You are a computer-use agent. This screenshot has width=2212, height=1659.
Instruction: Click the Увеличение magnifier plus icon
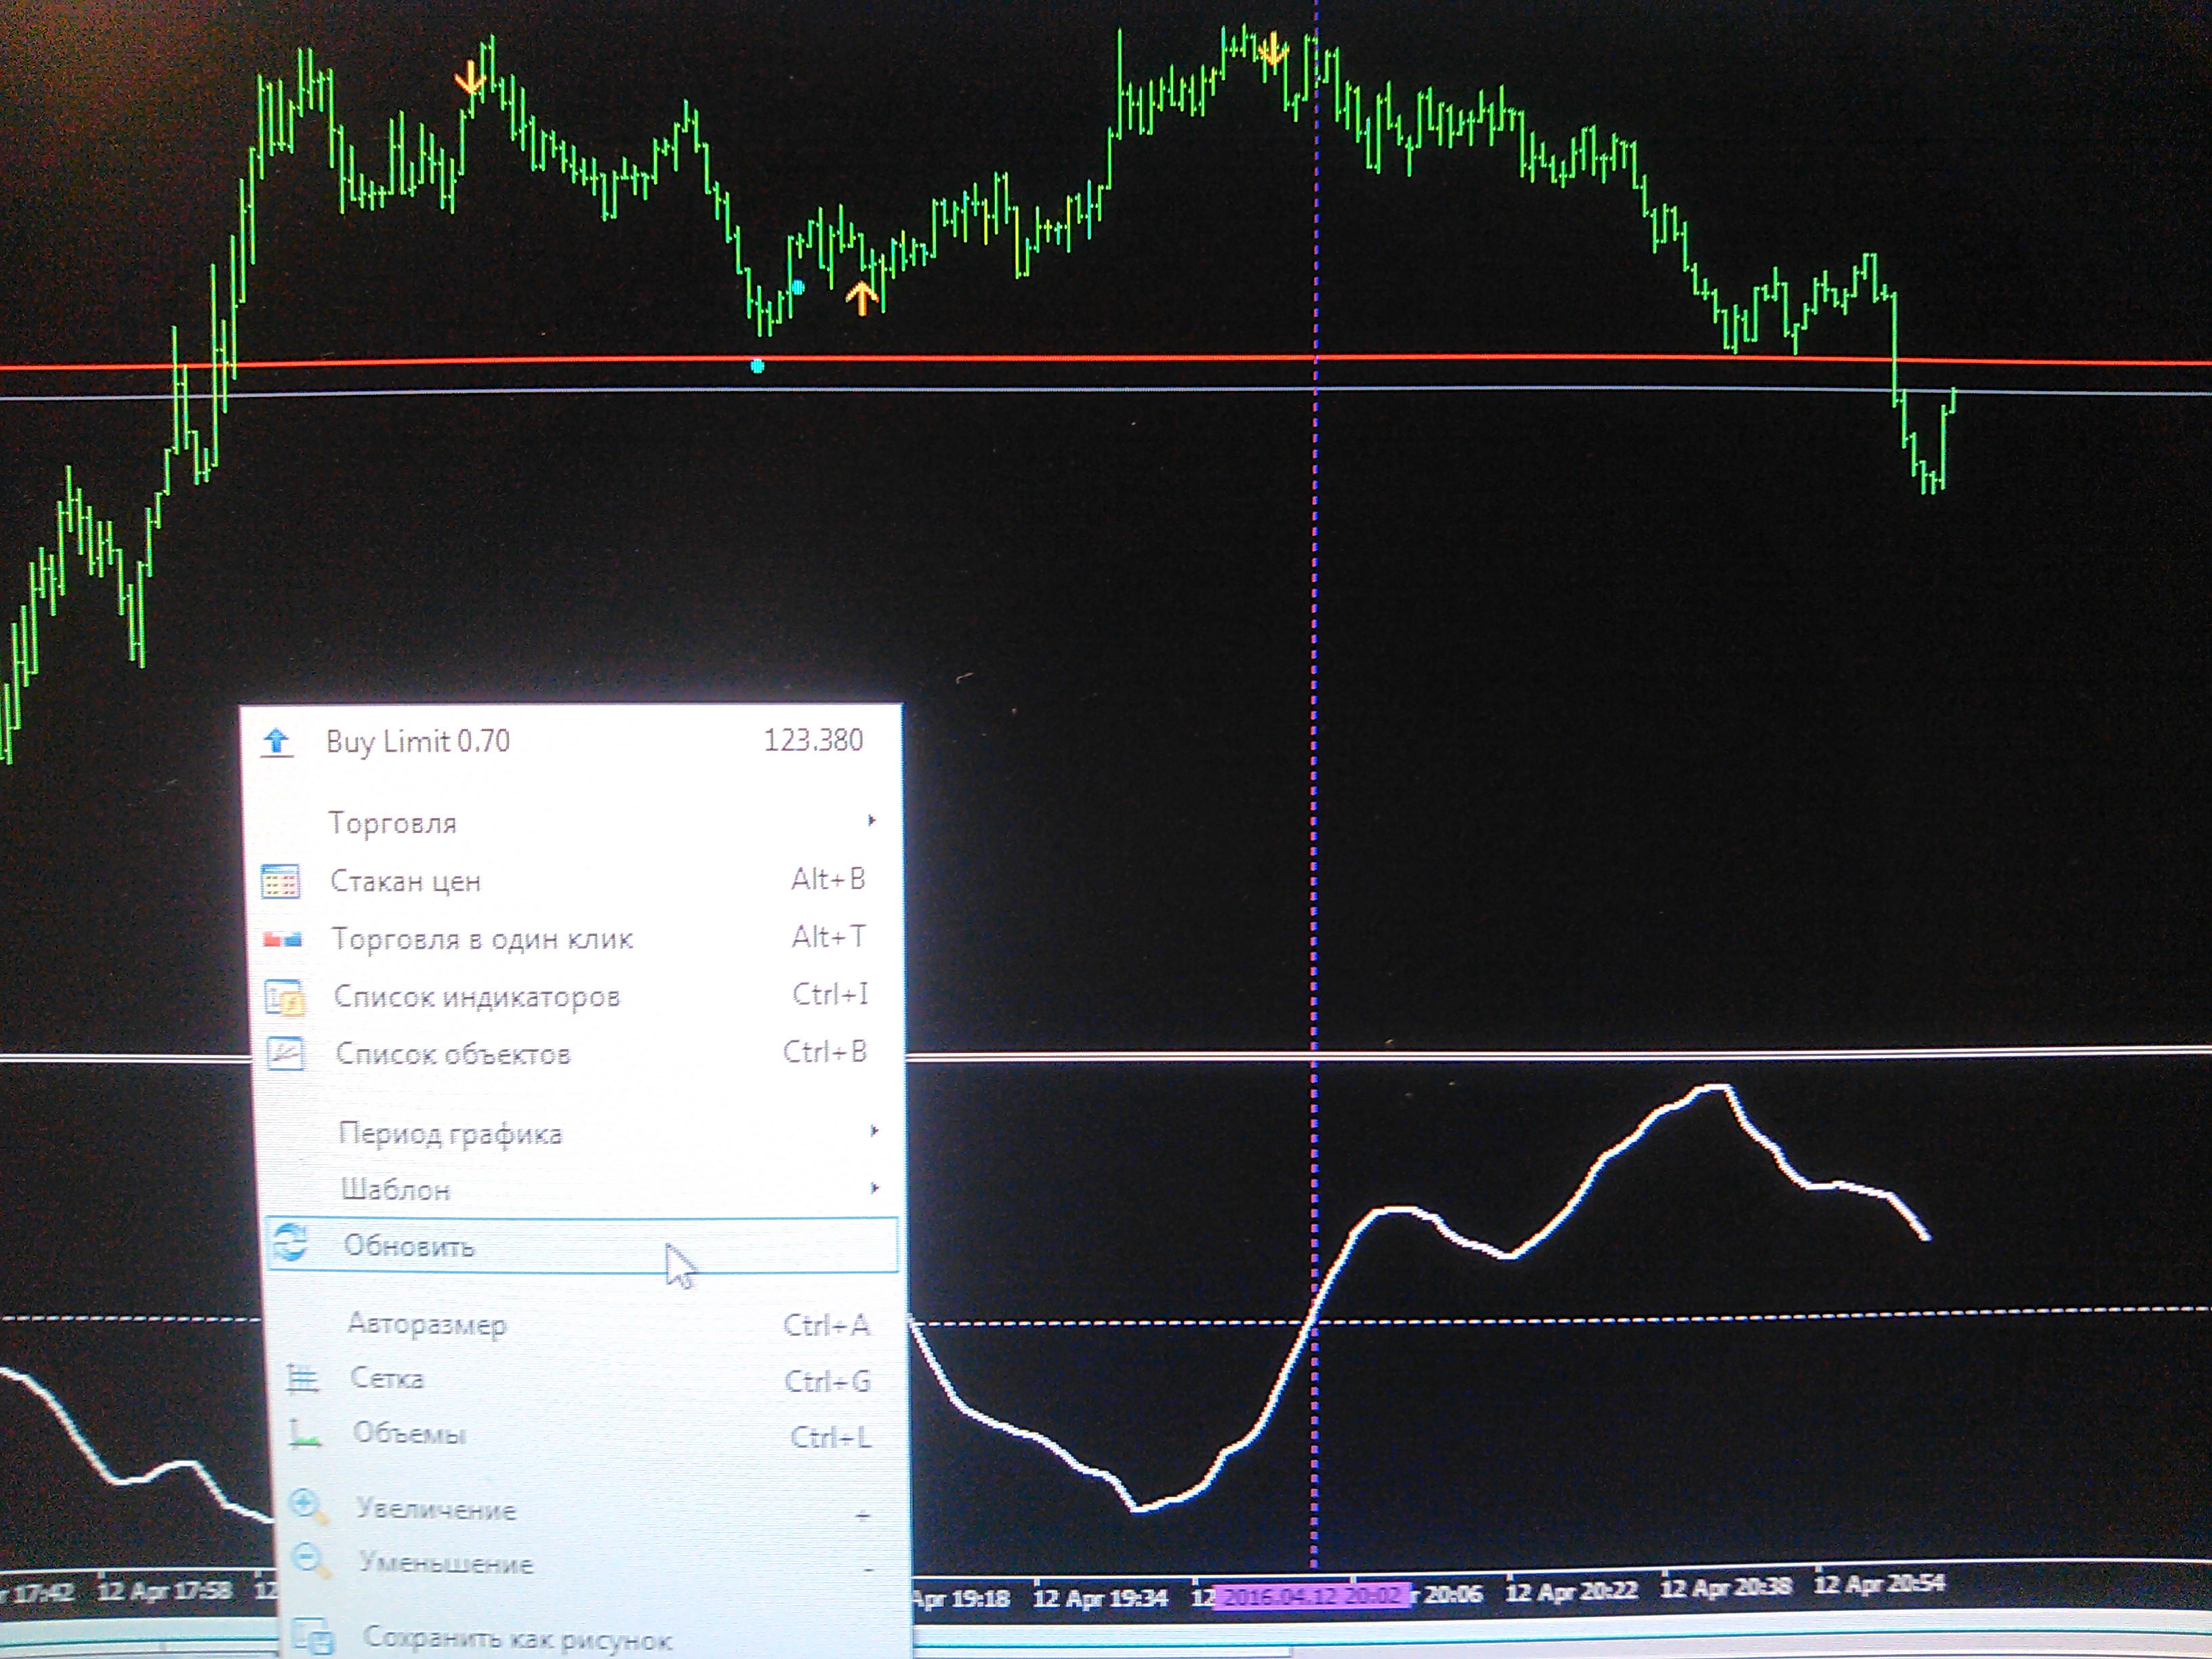(308, 1506)
